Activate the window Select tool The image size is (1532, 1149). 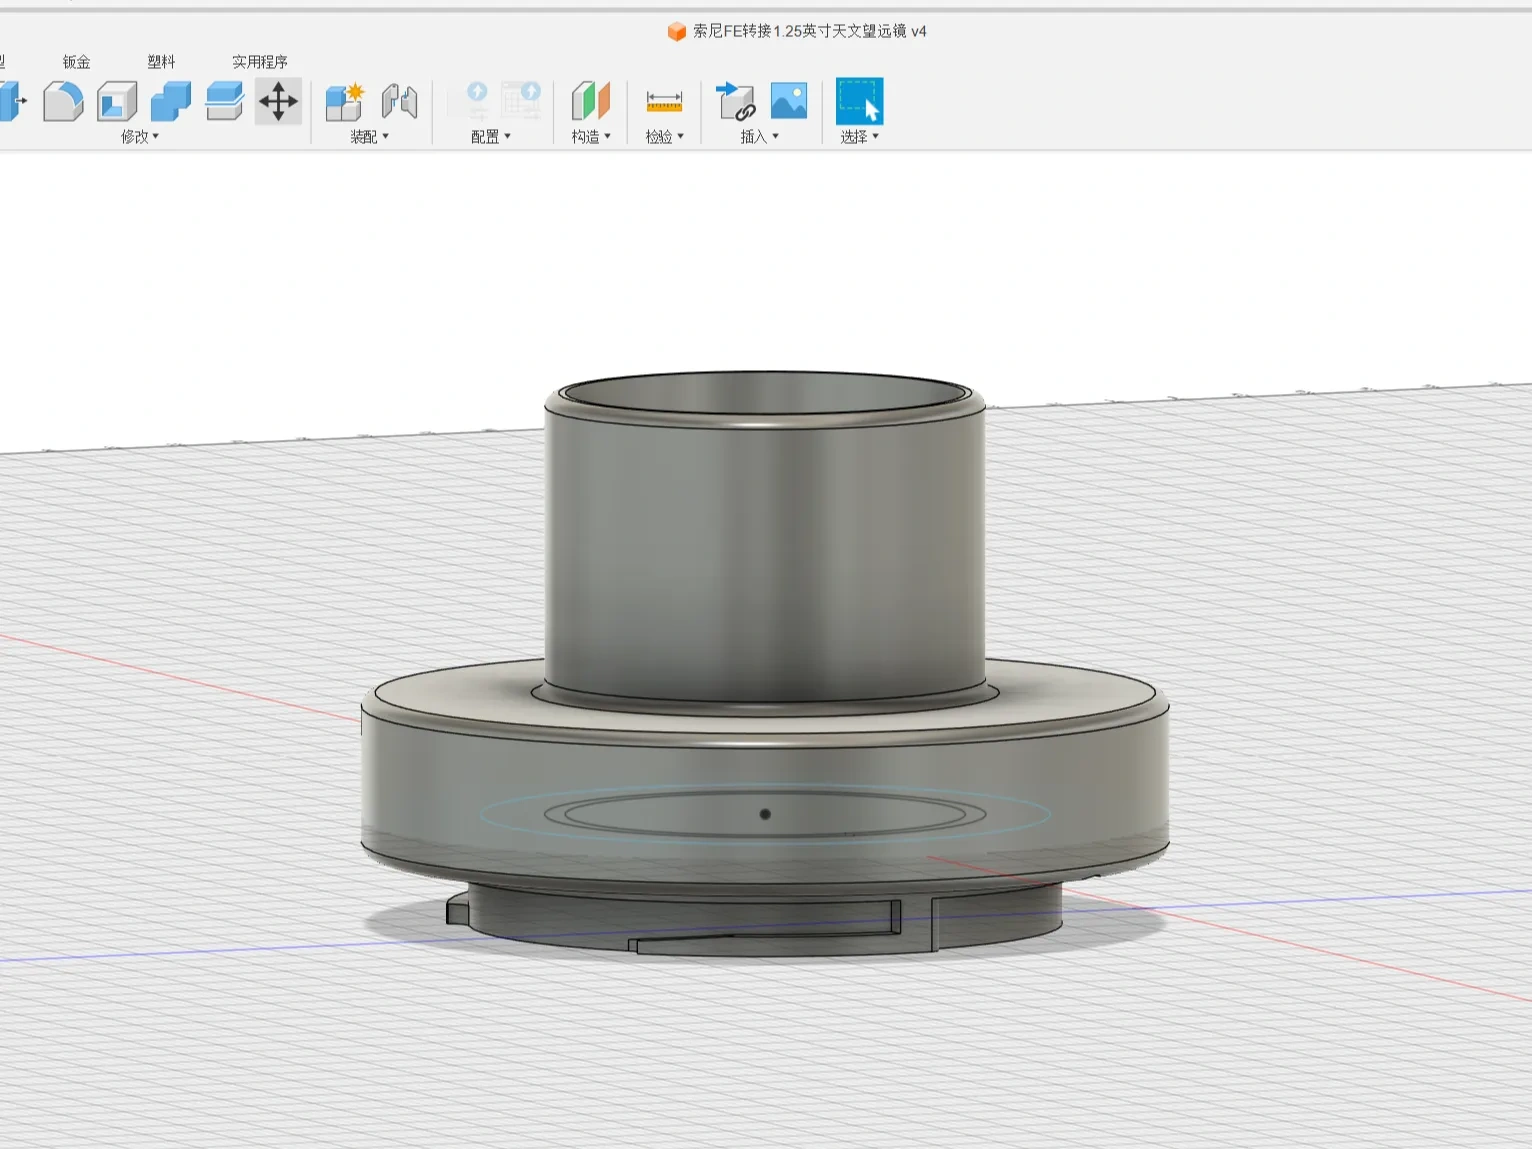(x=859, y=101)
